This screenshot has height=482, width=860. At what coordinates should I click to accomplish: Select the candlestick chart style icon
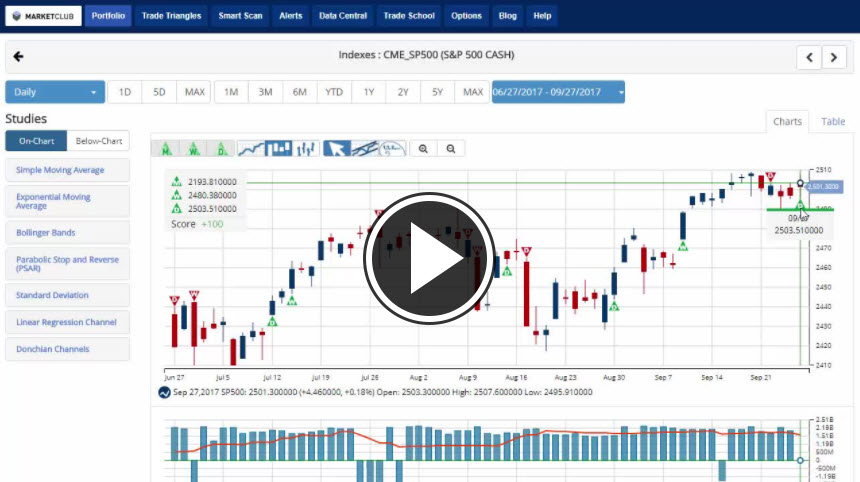(279, 148)
